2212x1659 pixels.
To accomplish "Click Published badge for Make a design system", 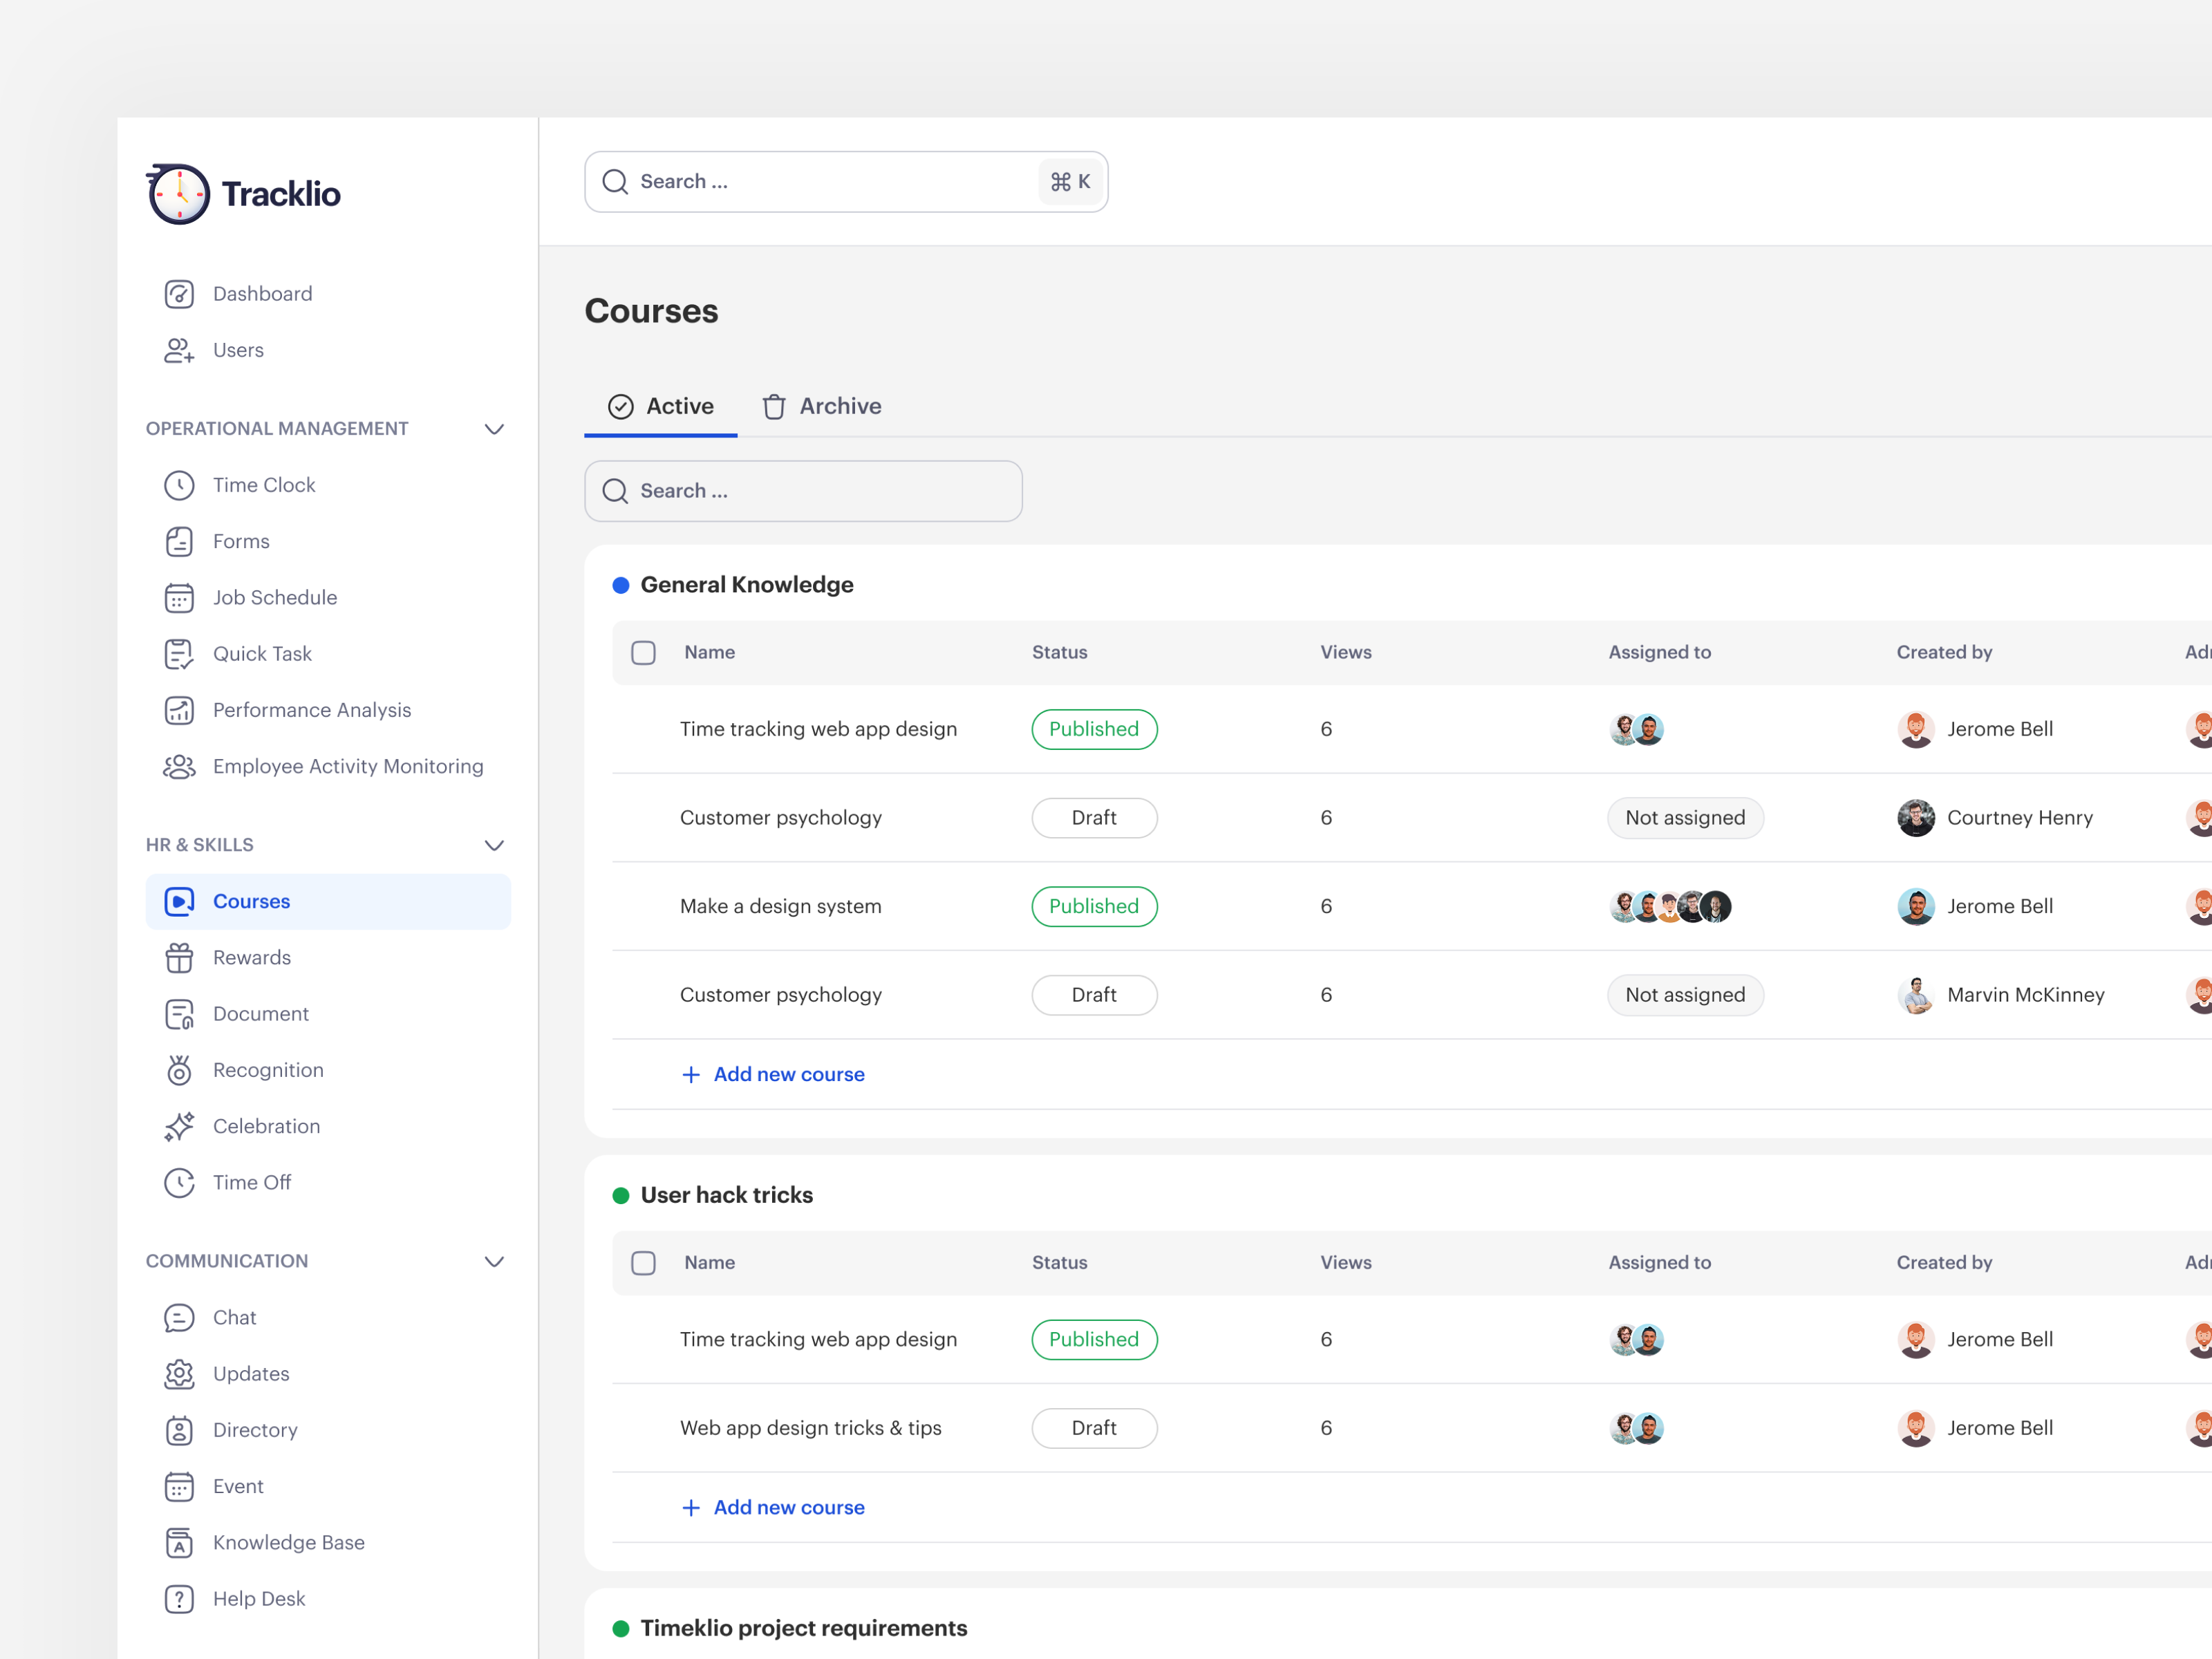I will (1094, 906).
